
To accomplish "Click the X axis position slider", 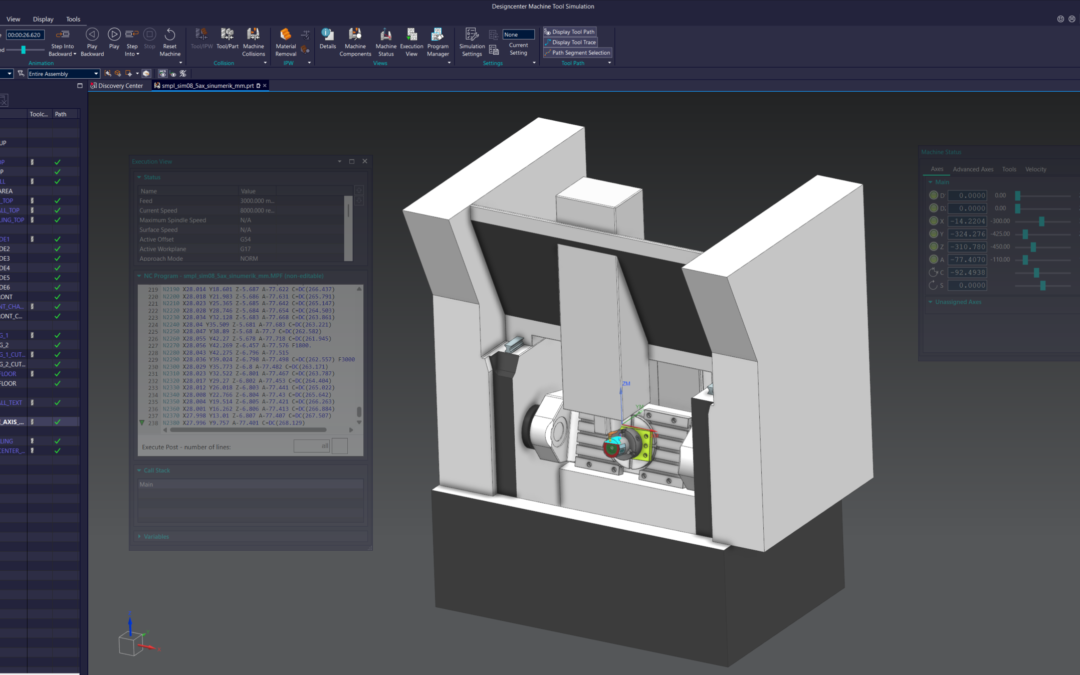I will pyautogui.click(x=1042, y=221).
